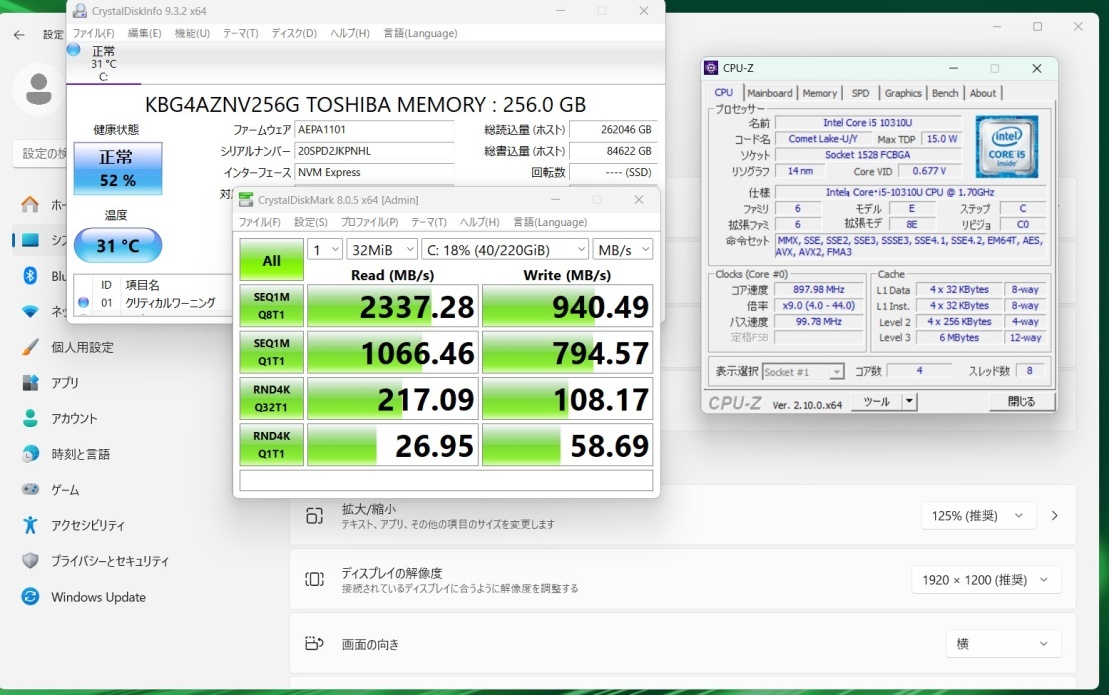Expand the 125% display scale dropdown
1109x695 pixels.
coord(976,516)
